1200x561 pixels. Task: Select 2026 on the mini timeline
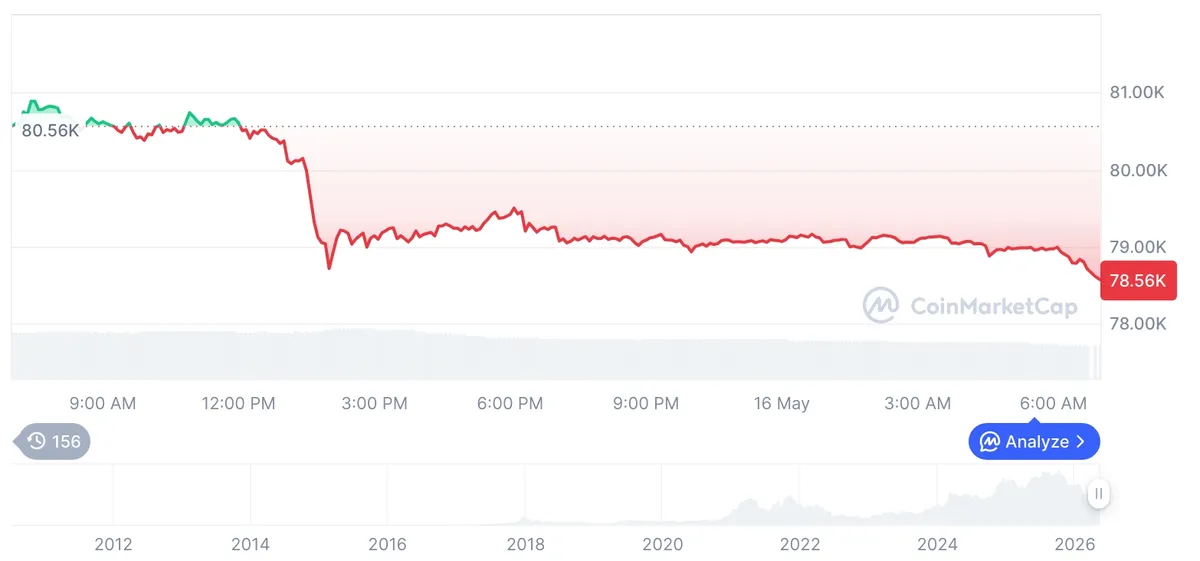(1075, 544)
